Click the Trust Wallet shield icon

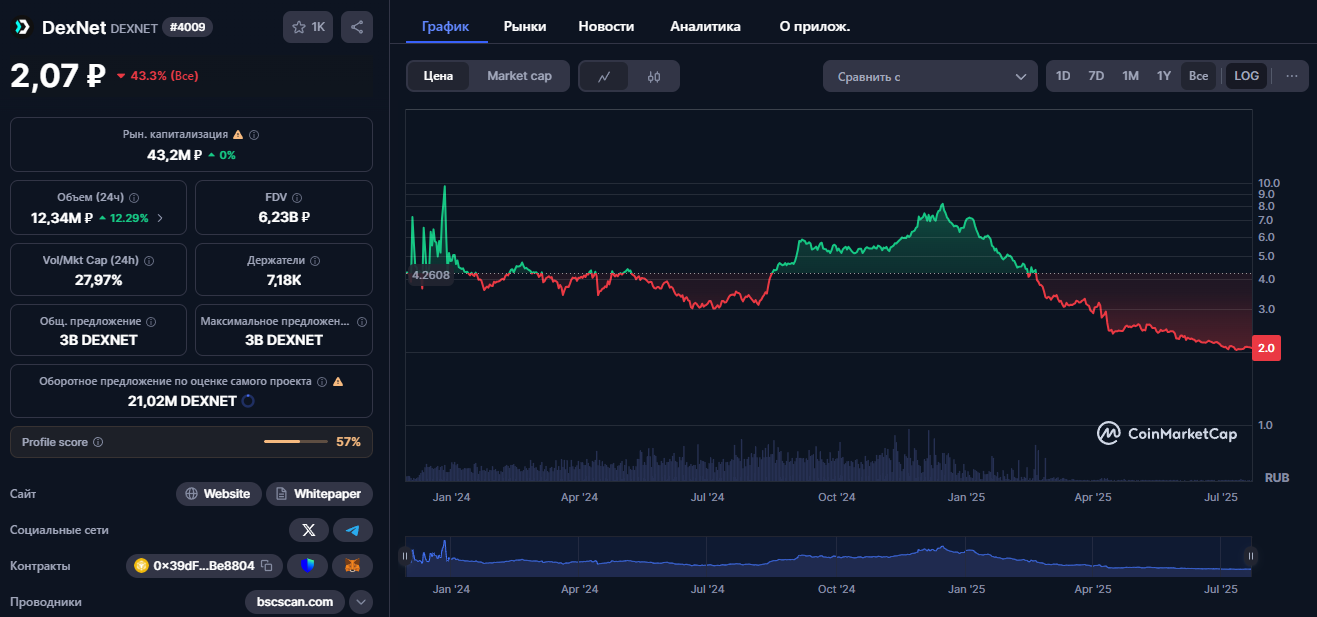point(307,566)
